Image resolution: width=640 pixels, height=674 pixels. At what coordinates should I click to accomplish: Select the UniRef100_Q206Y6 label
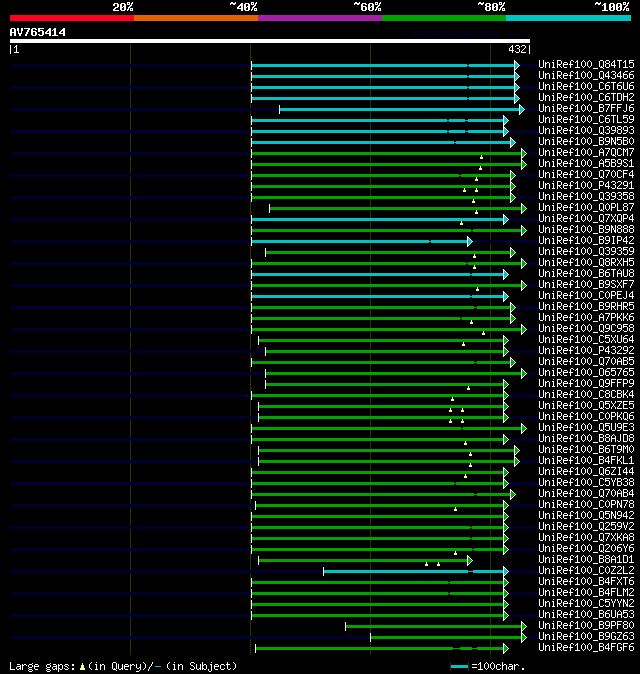point(586,549)
